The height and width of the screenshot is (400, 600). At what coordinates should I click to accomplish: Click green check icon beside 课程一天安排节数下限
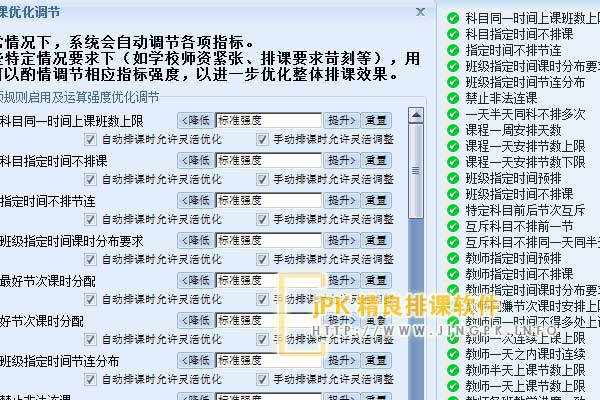pyautogui.click(x=453, y=162)
